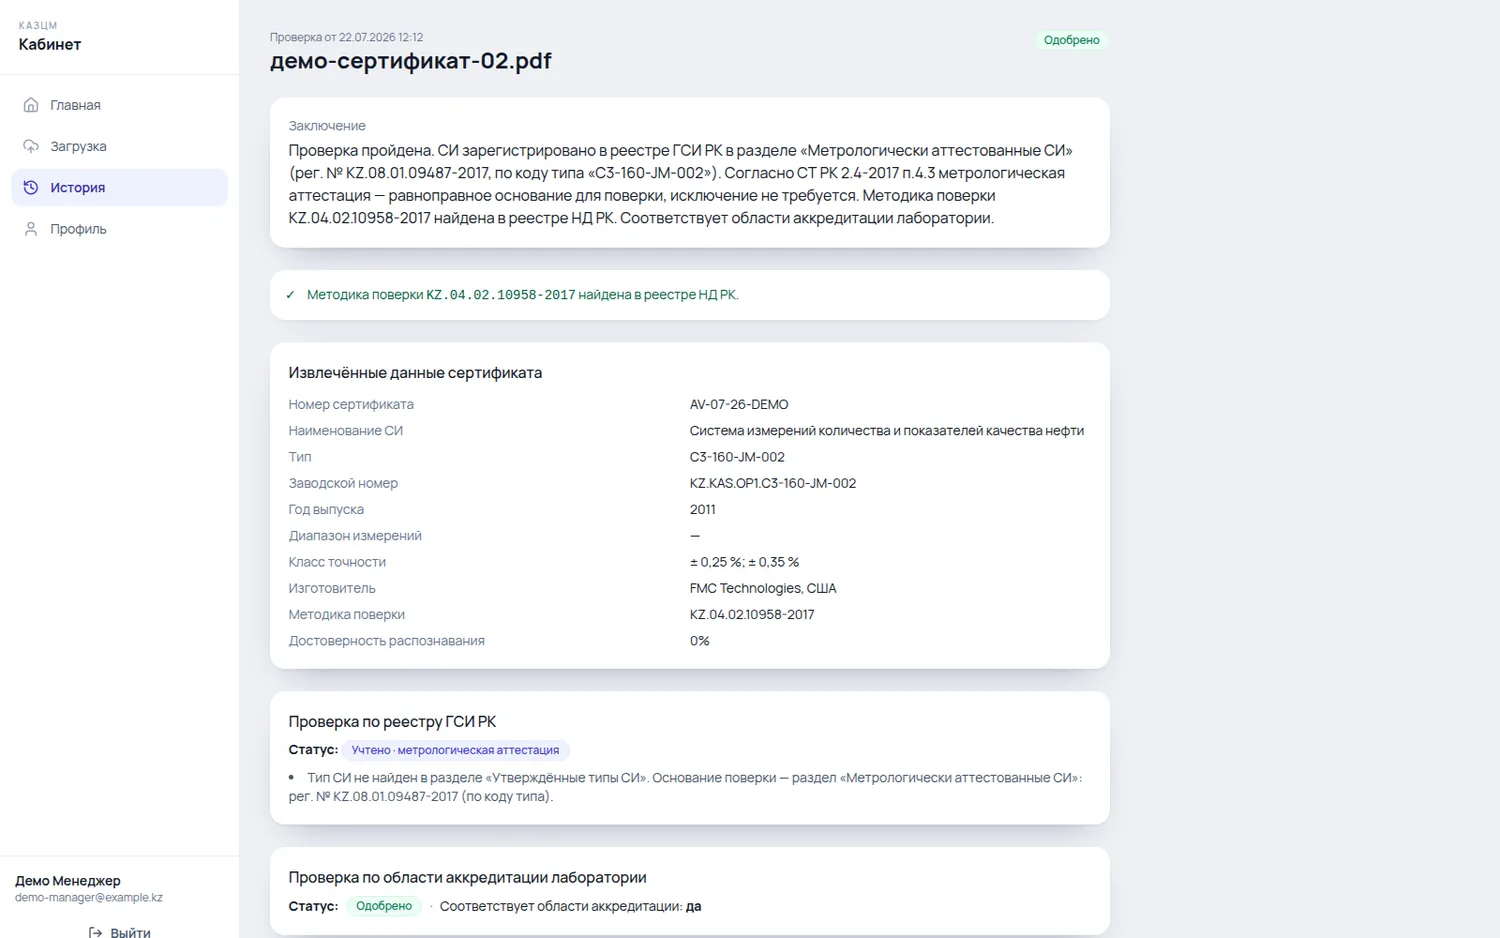The width and height of the screenshot is (1500, 938).
Task: Go to the Загрузка section
Action: coord(119,146)
